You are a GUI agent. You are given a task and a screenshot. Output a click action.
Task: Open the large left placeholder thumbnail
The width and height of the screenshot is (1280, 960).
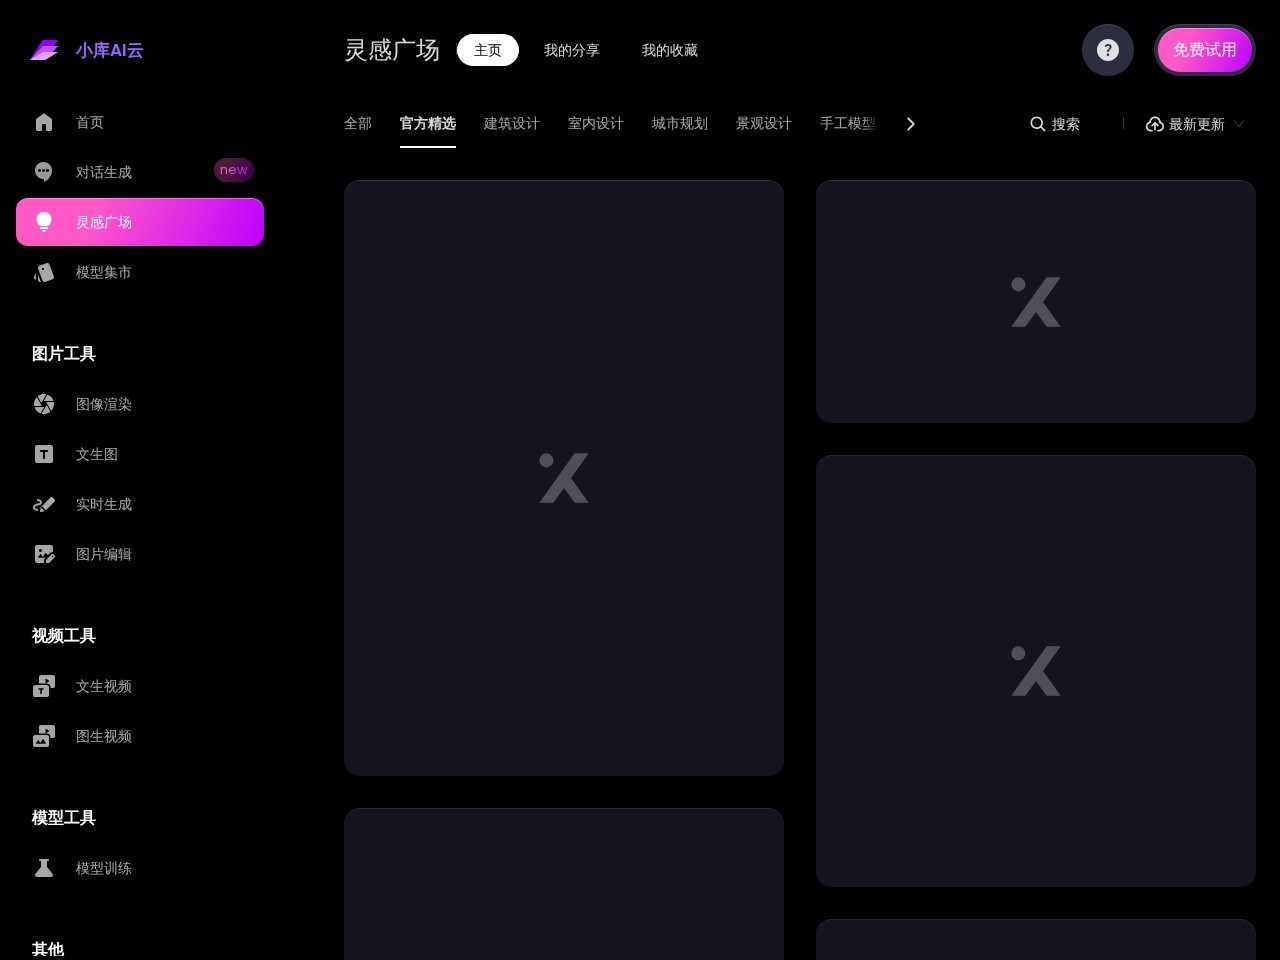pyautogui.click(x=564, y=478)
